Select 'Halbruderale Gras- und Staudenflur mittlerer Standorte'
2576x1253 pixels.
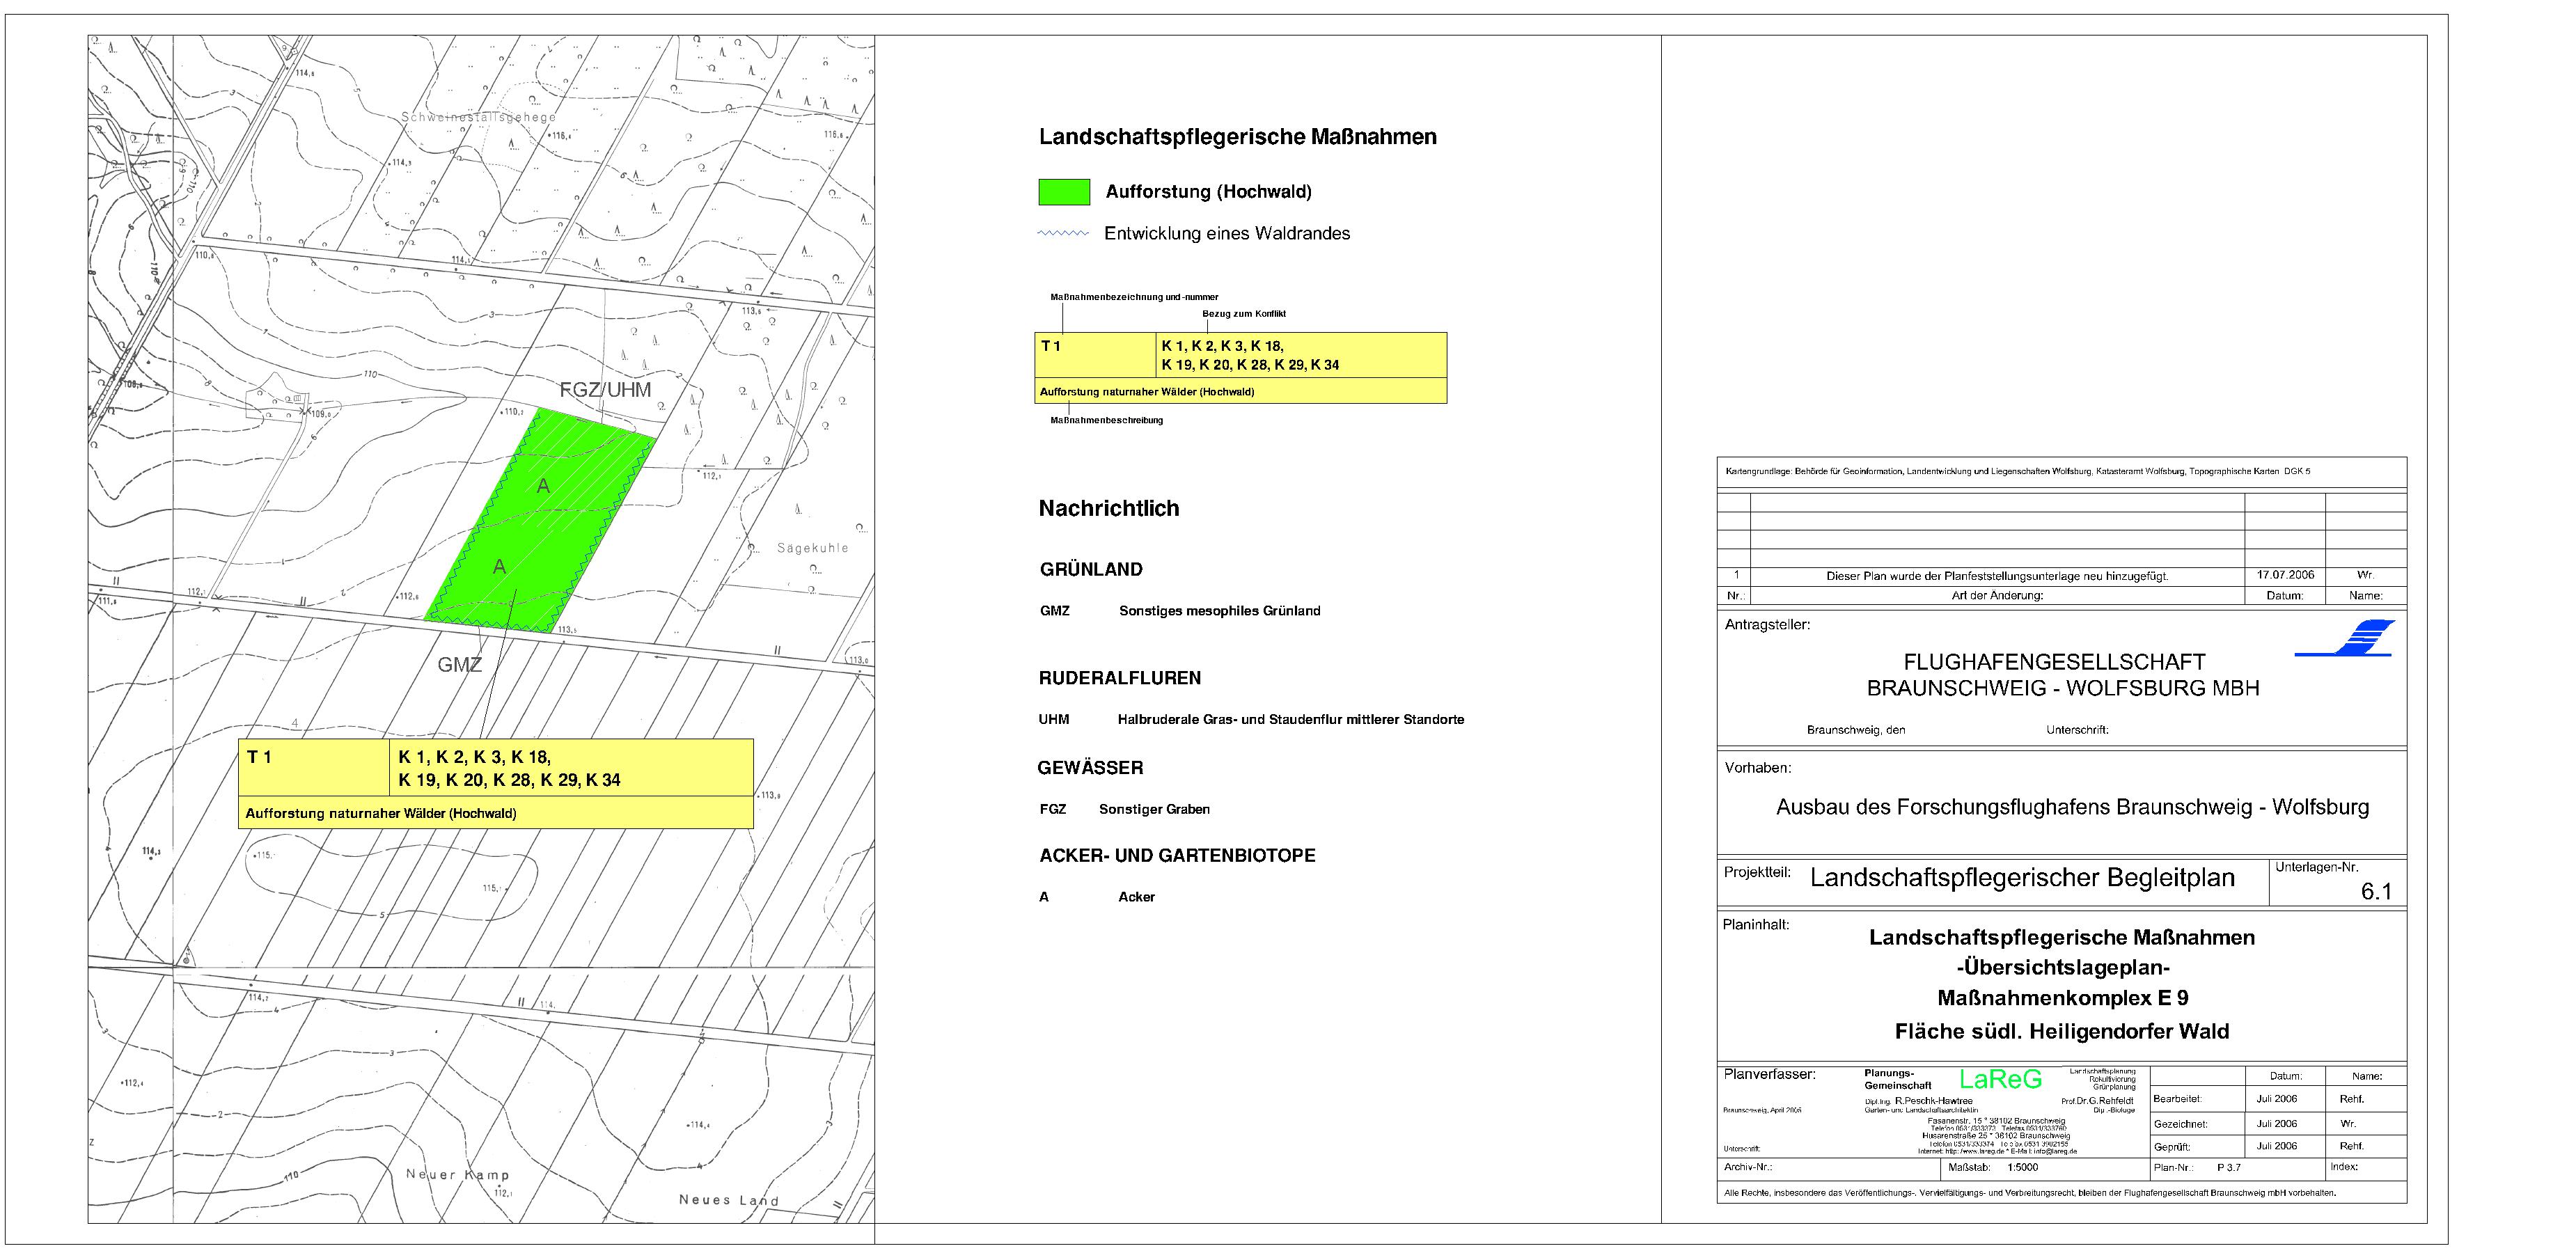pos(1291,719)
